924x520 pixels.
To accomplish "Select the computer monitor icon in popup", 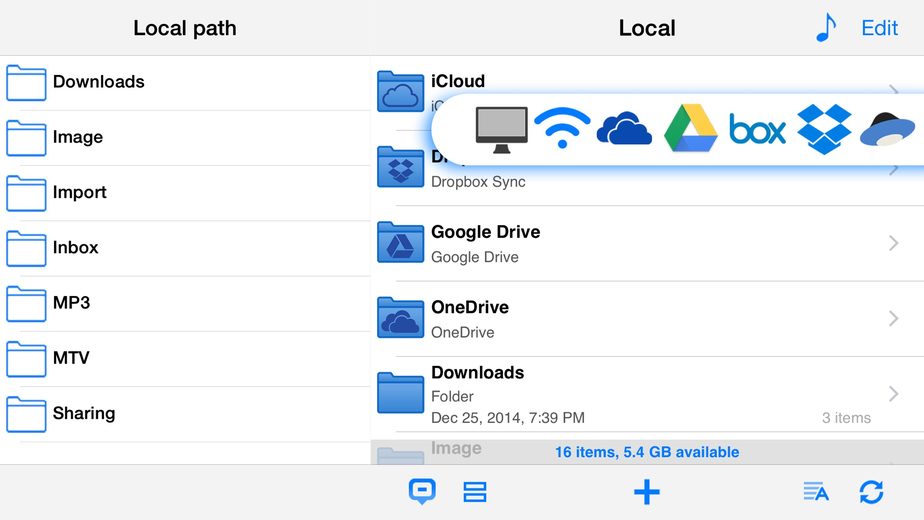I will coord(501,130).
